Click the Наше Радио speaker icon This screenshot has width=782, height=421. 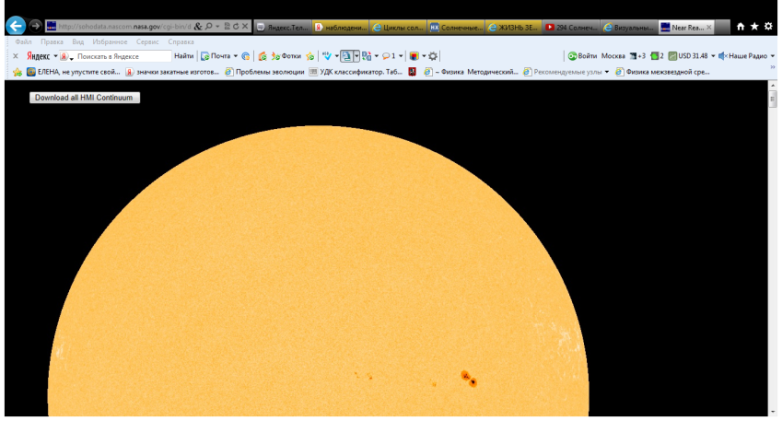722,56
